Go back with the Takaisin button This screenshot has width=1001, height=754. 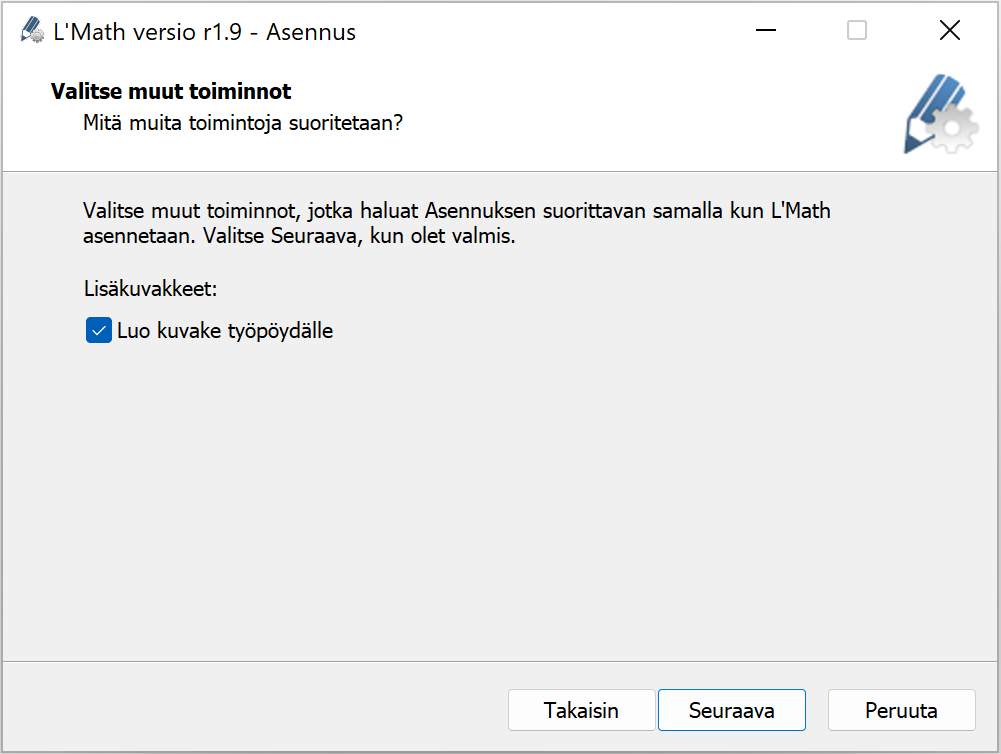pos(581,710)
